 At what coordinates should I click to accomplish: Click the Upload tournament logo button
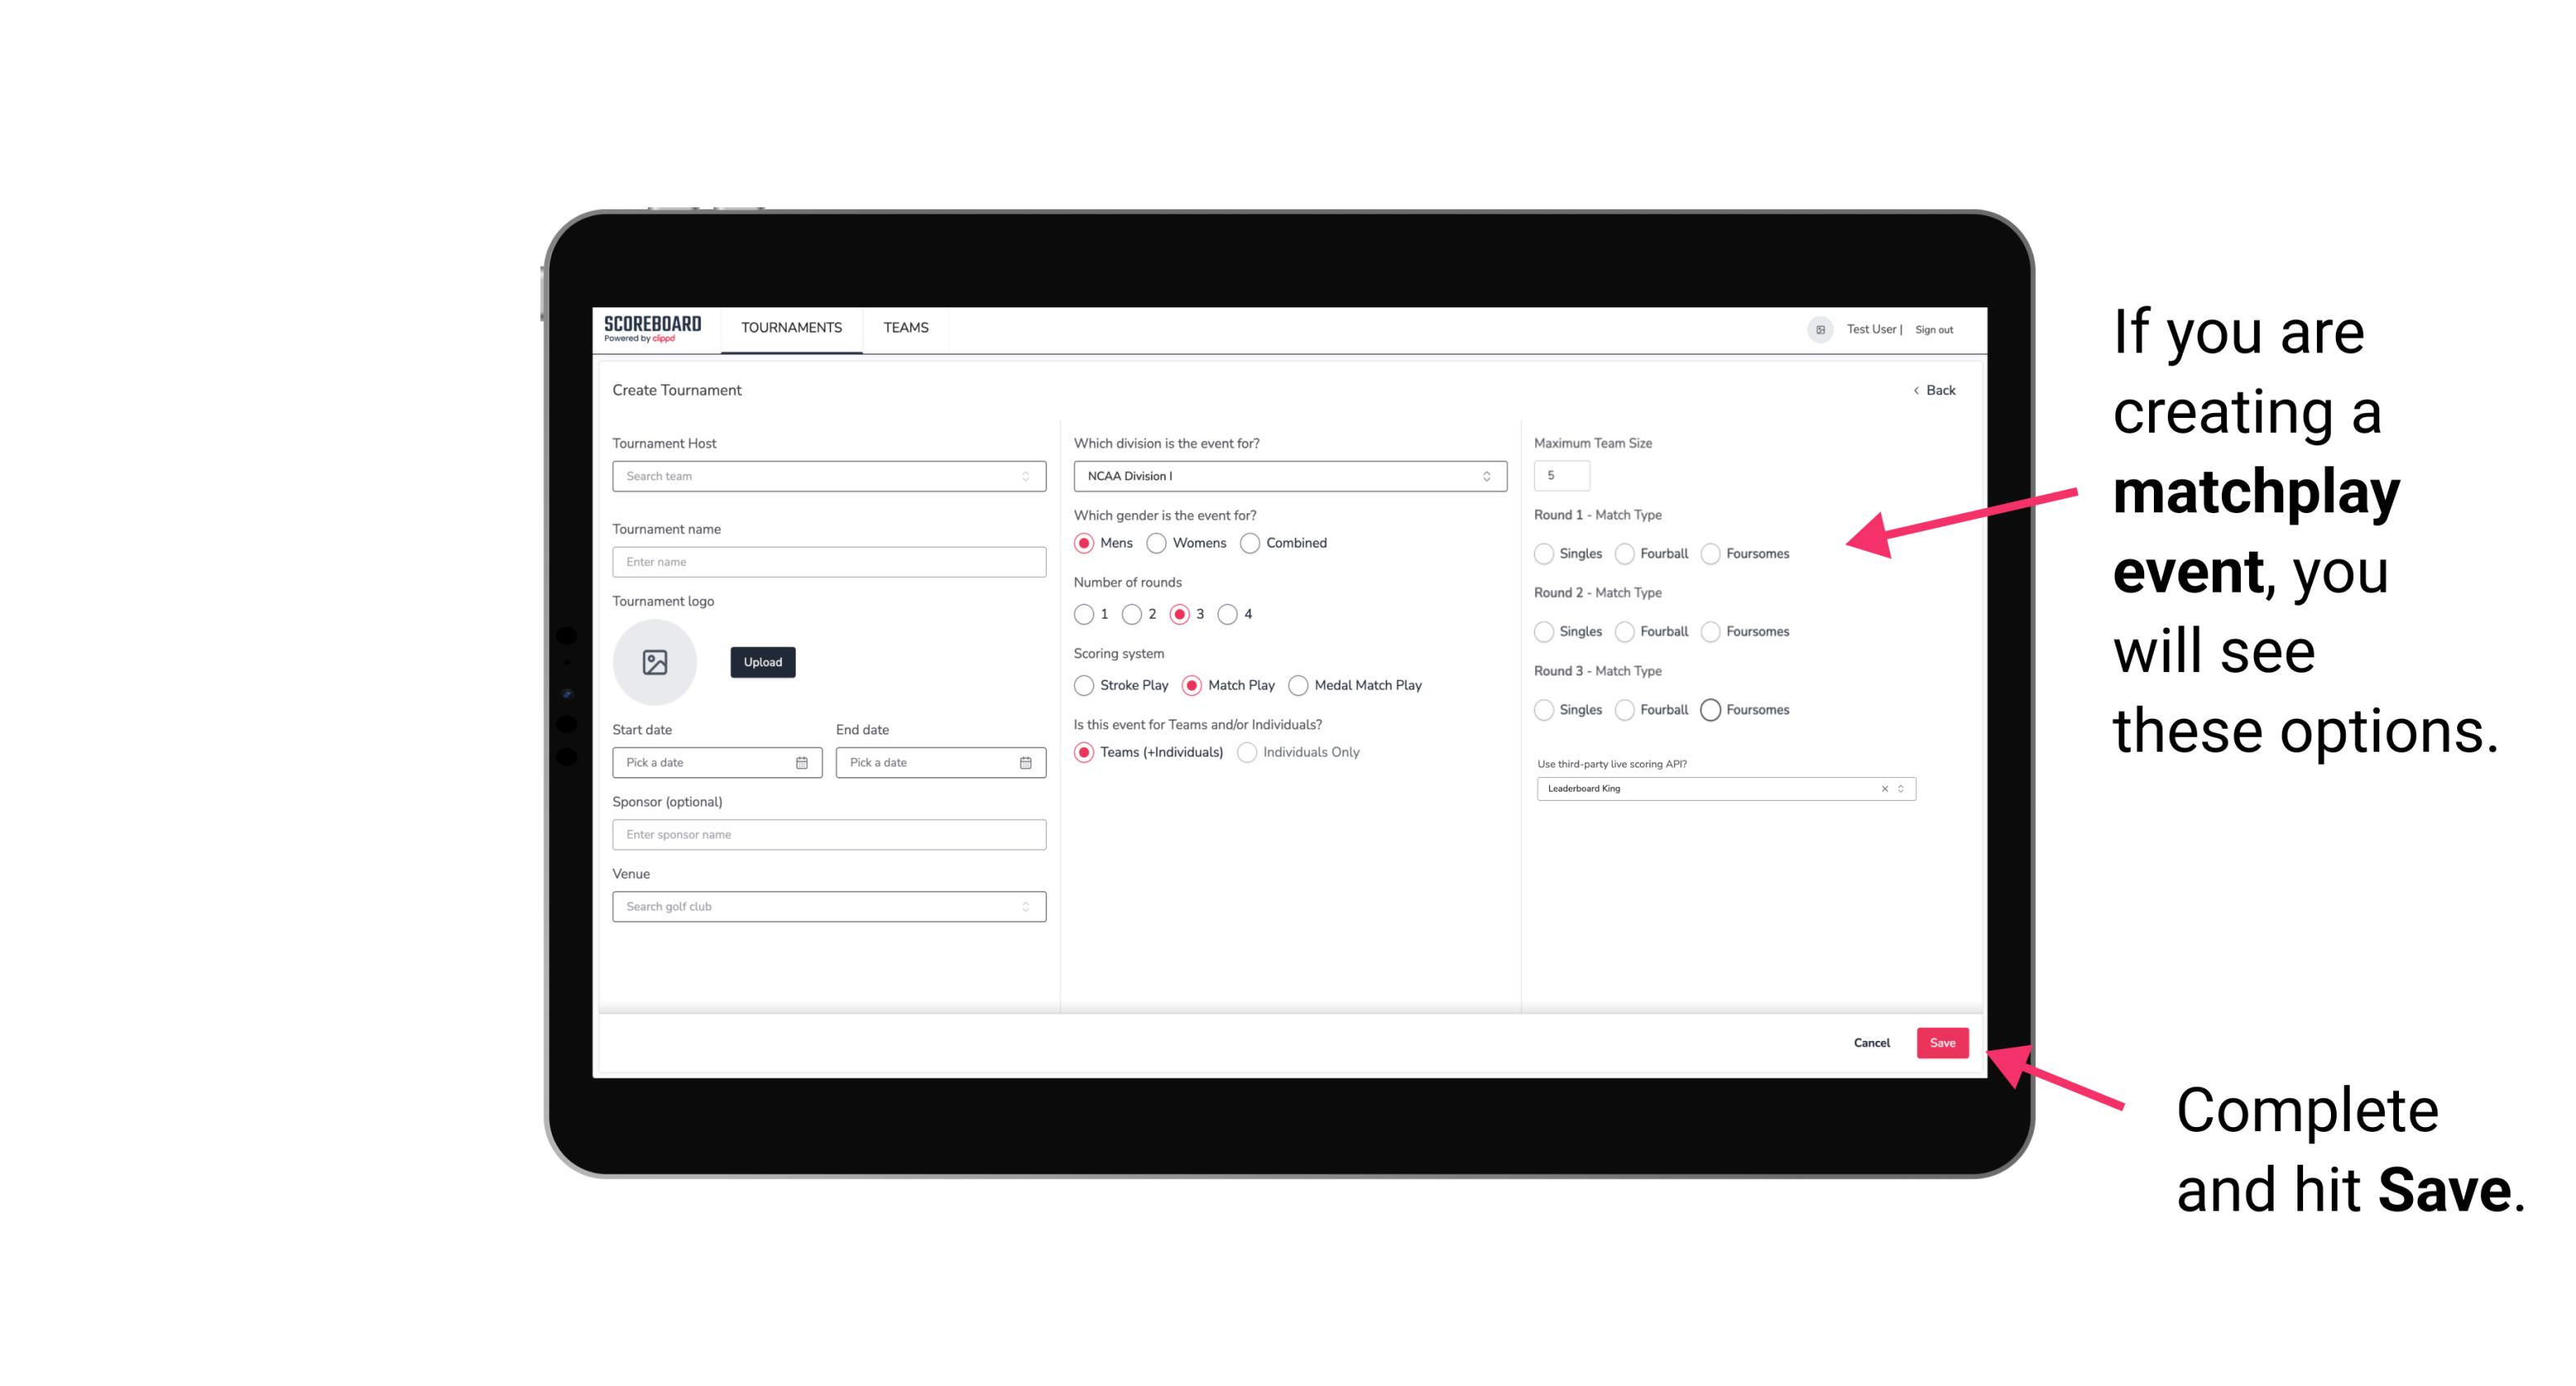[764, 662]
